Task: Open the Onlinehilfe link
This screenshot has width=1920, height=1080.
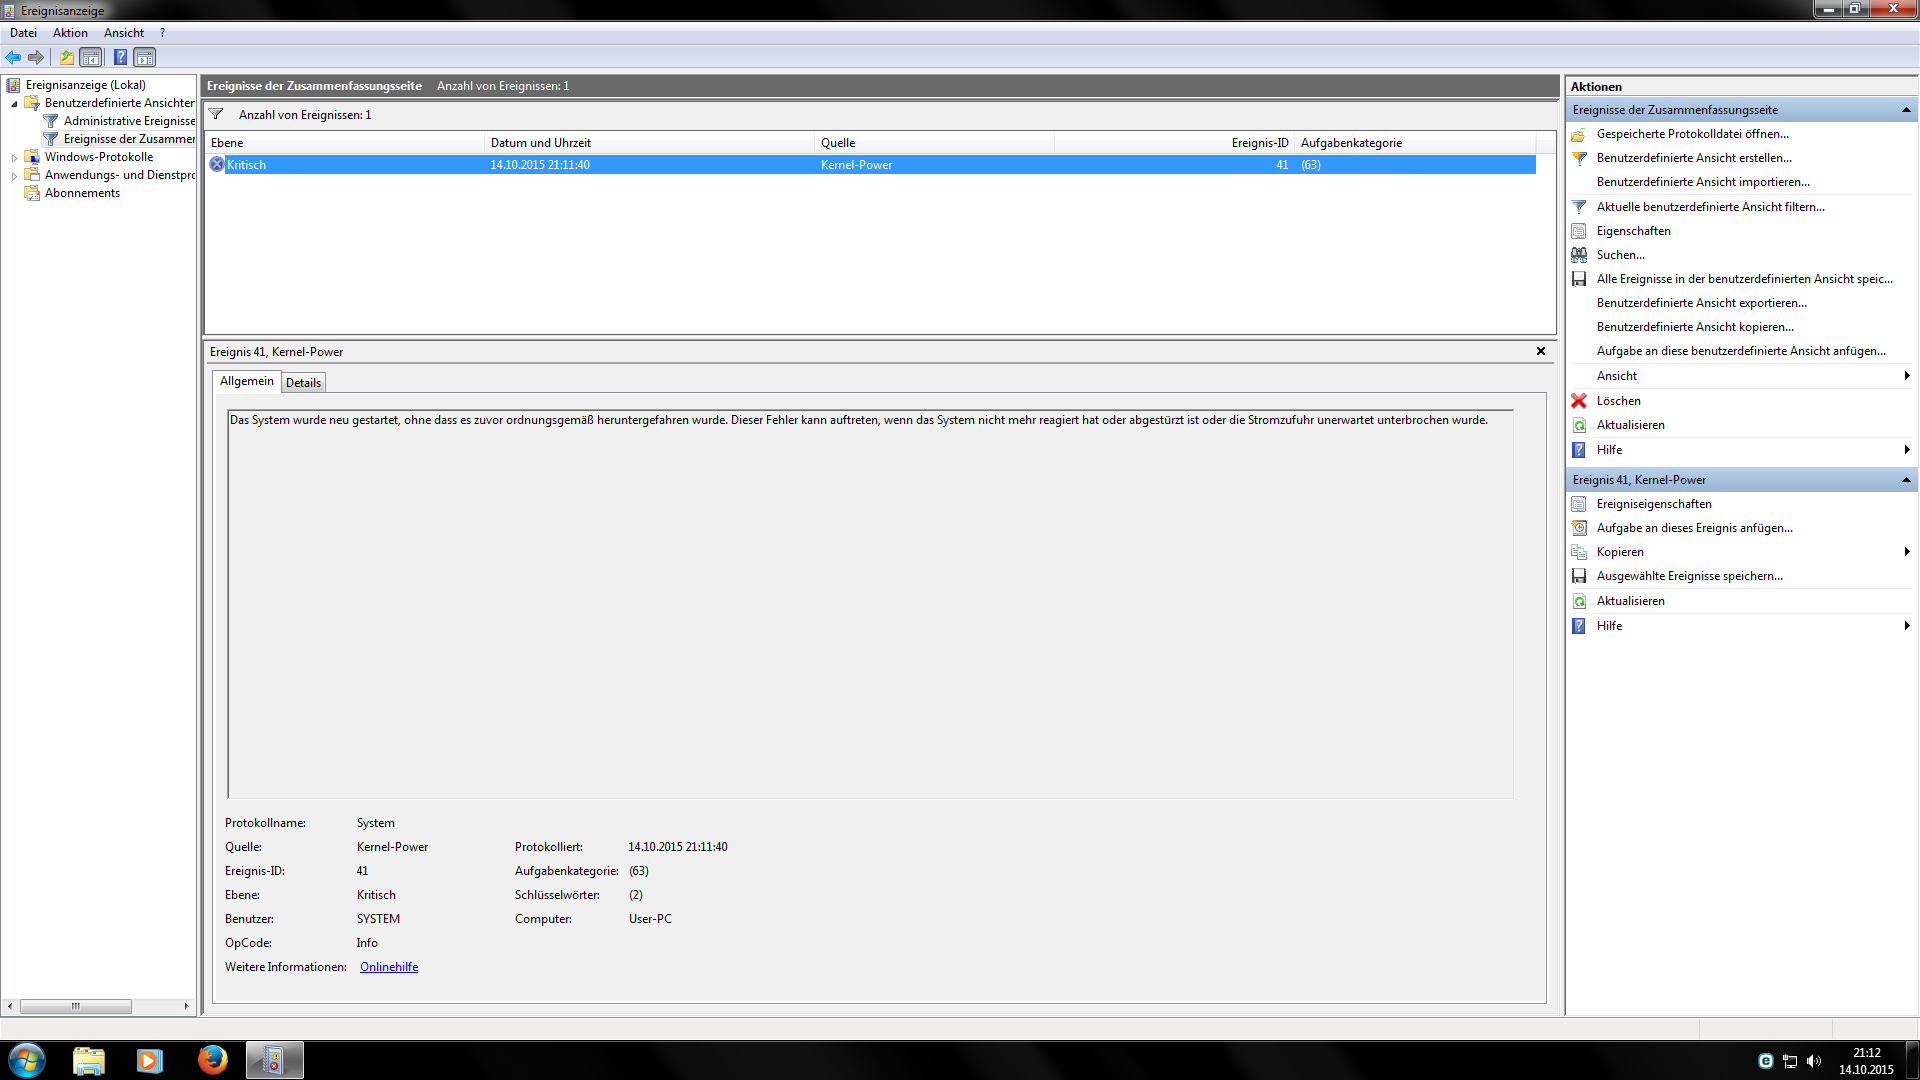Action: coord(389,967)
